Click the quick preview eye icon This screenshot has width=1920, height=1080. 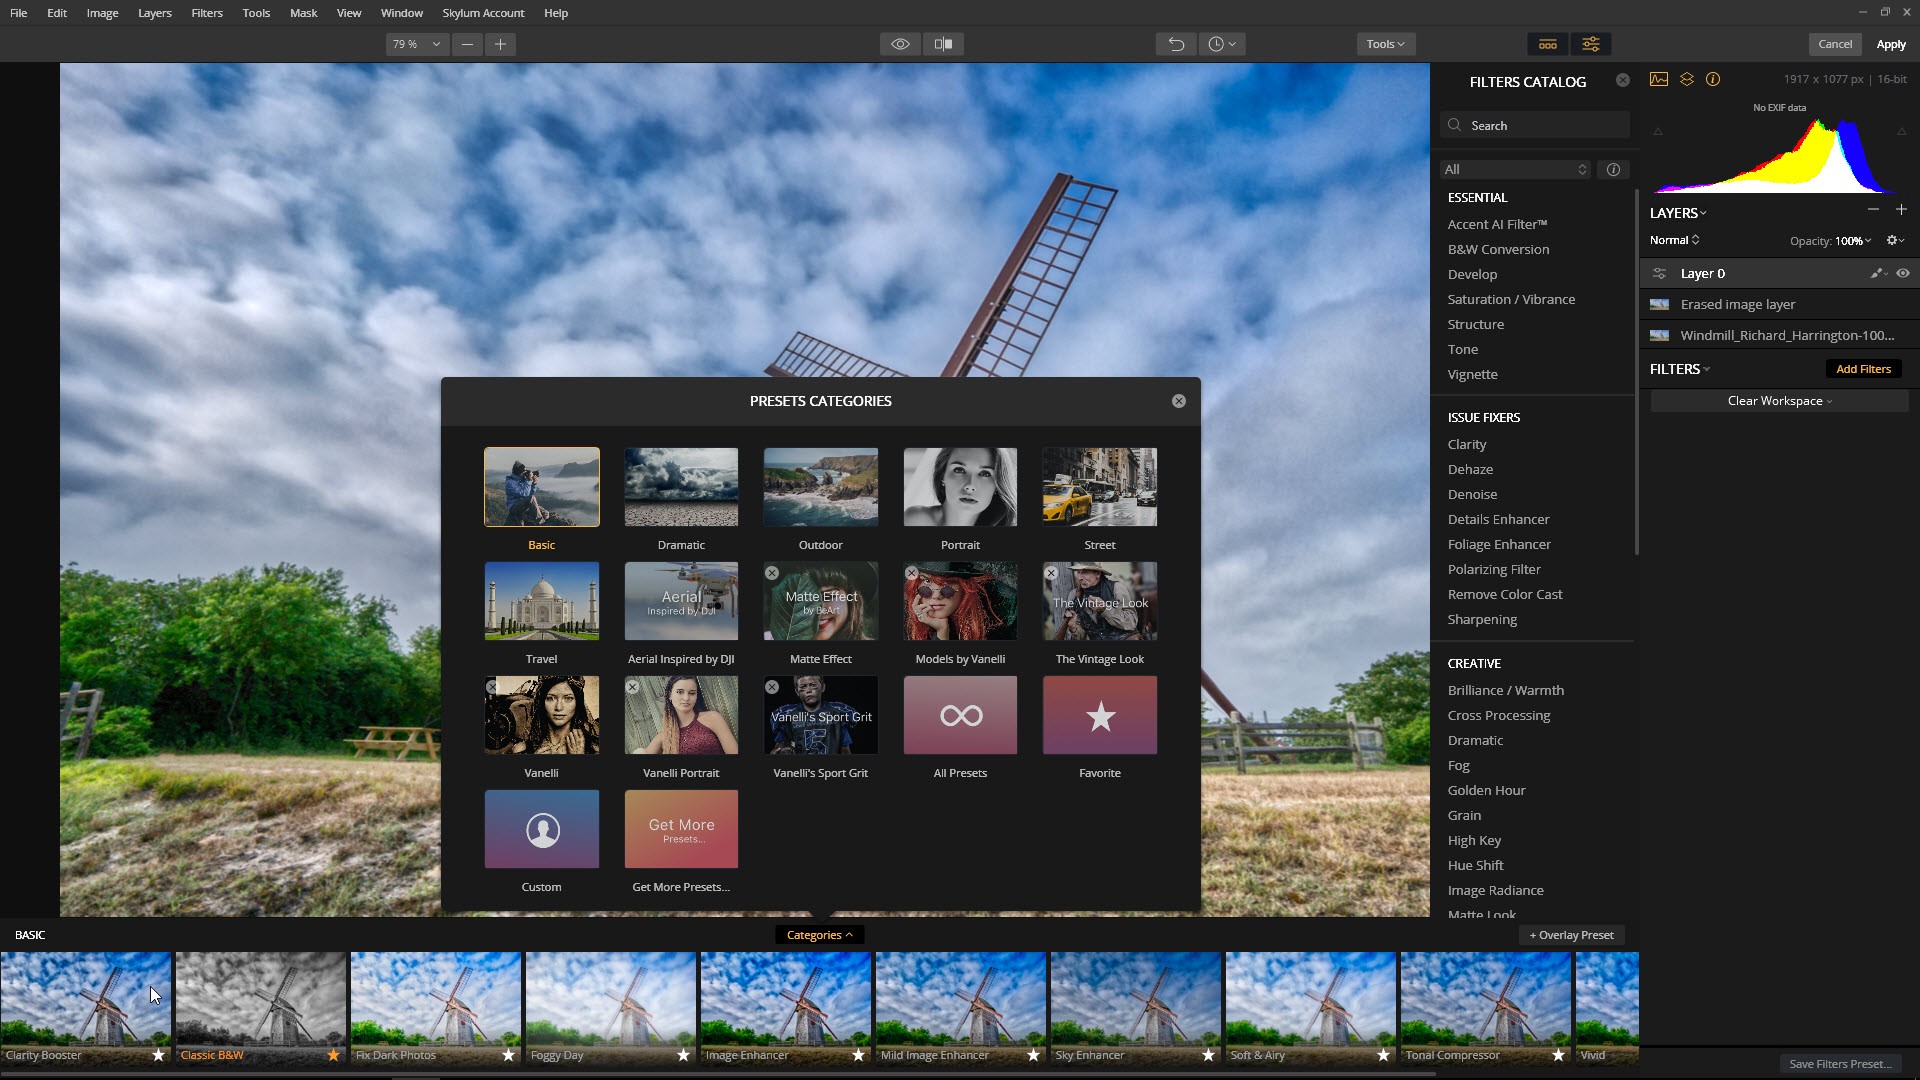(900, 44)
